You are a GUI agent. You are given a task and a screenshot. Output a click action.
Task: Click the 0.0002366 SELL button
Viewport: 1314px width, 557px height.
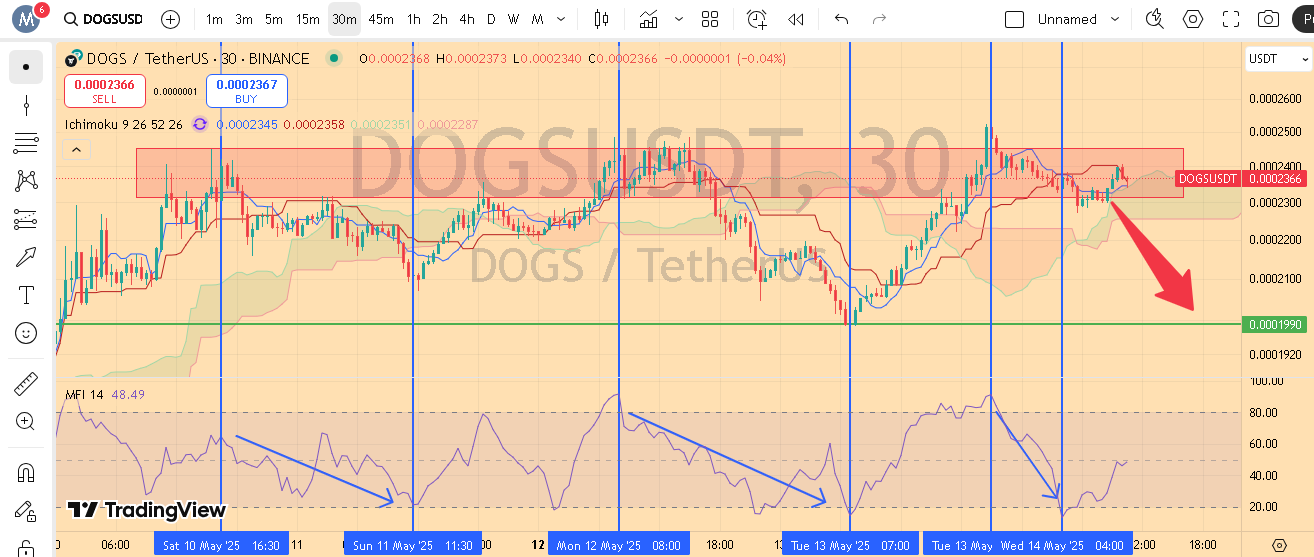coord(104,91)
